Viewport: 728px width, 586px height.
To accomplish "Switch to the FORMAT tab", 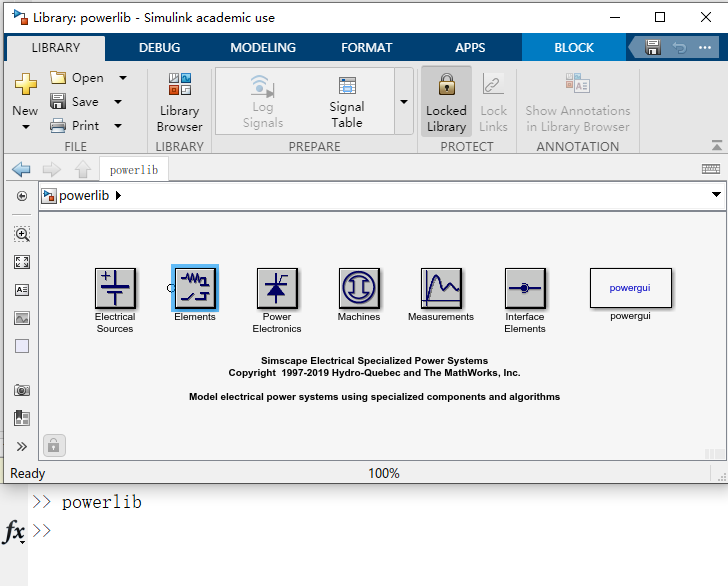I will pos(367,47).
